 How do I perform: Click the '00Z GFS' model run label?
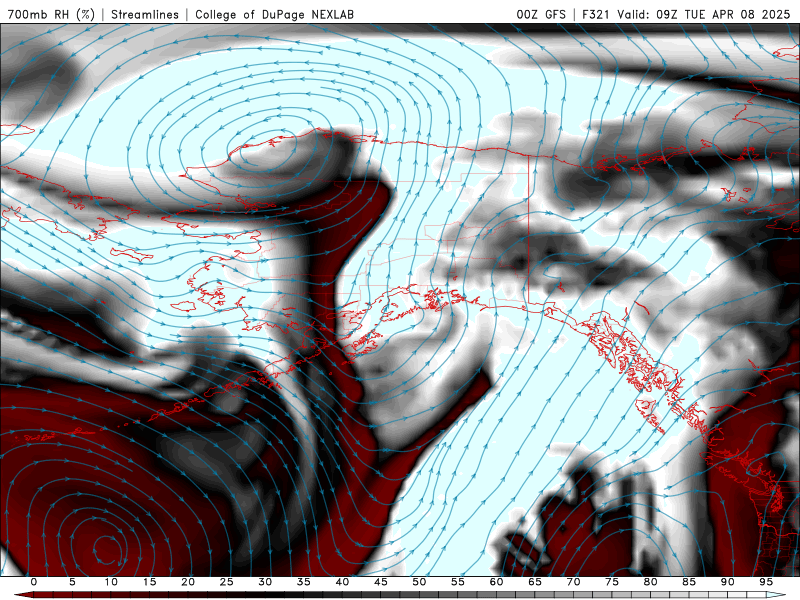click(541, 14)
